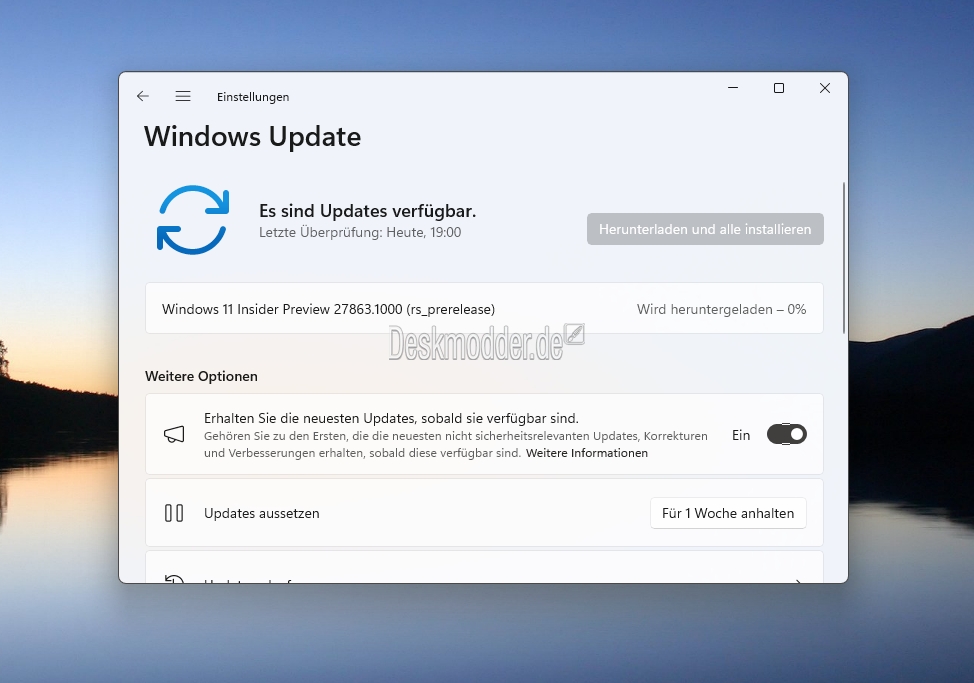The height and width of the screenshot is (683, 974).
Task: Click the 'Es sind Updates verfügbar.' heading
Action: click(367, 211)
